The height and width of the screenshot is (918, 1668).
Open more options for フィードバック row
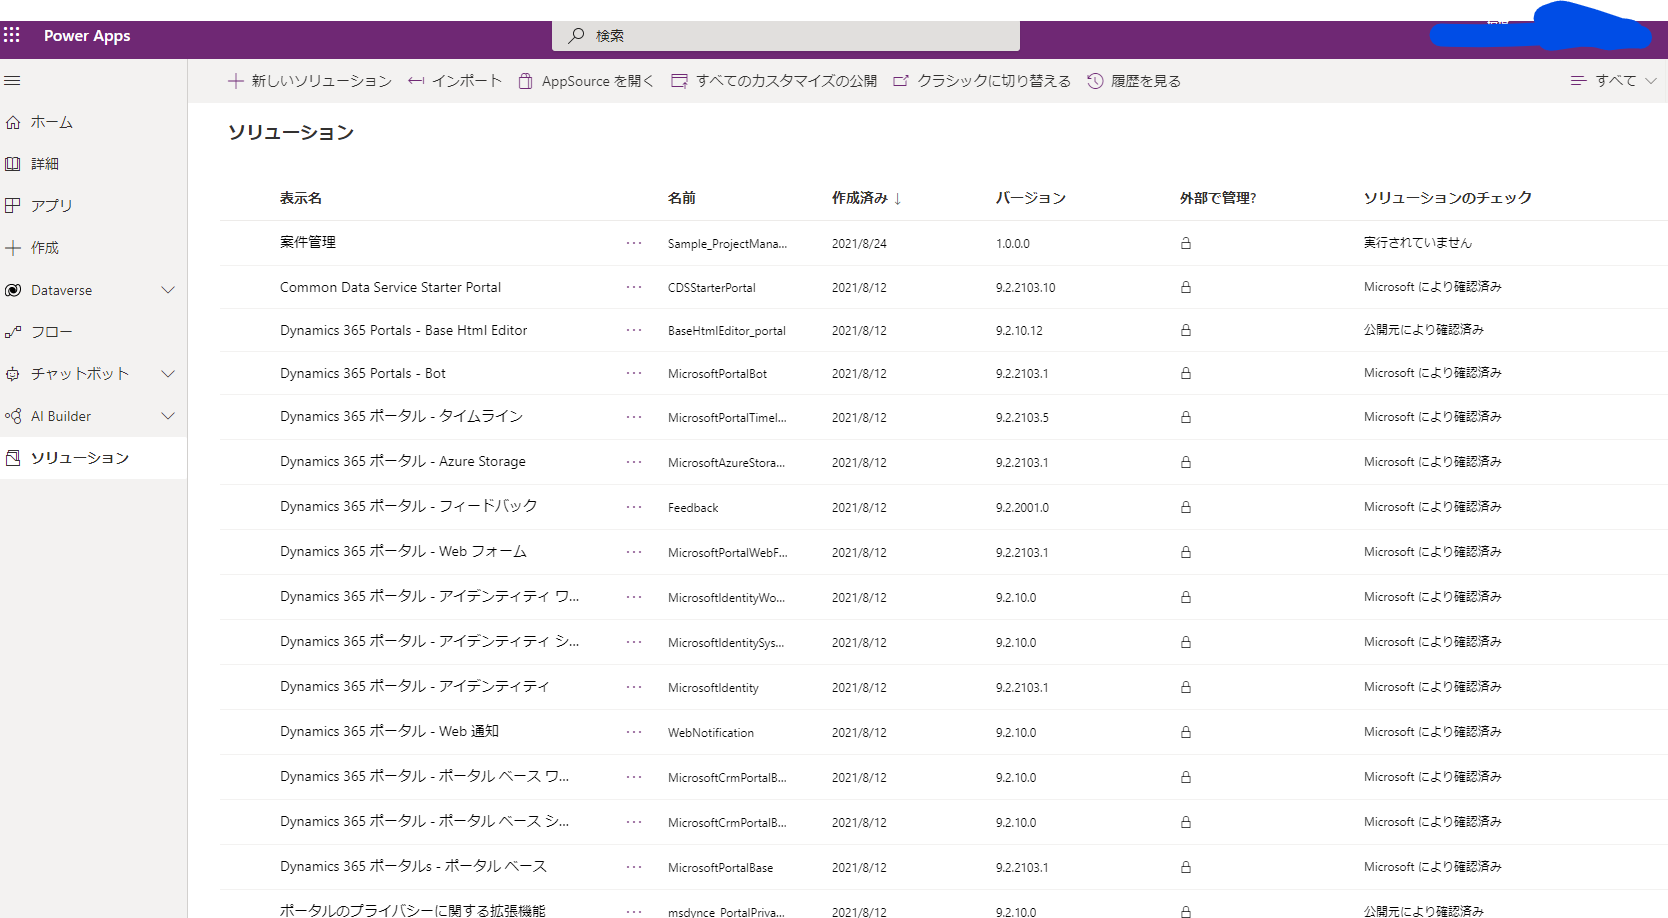pyautogui.click(x=634, y=507)
